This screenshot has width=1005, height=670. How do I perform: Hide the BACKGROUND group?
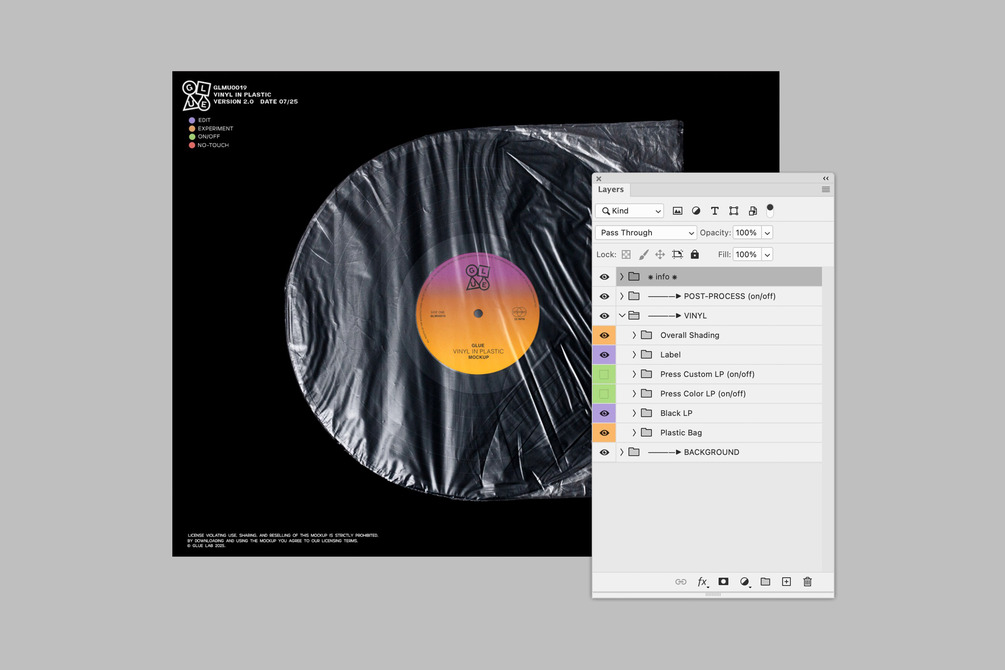604,452
